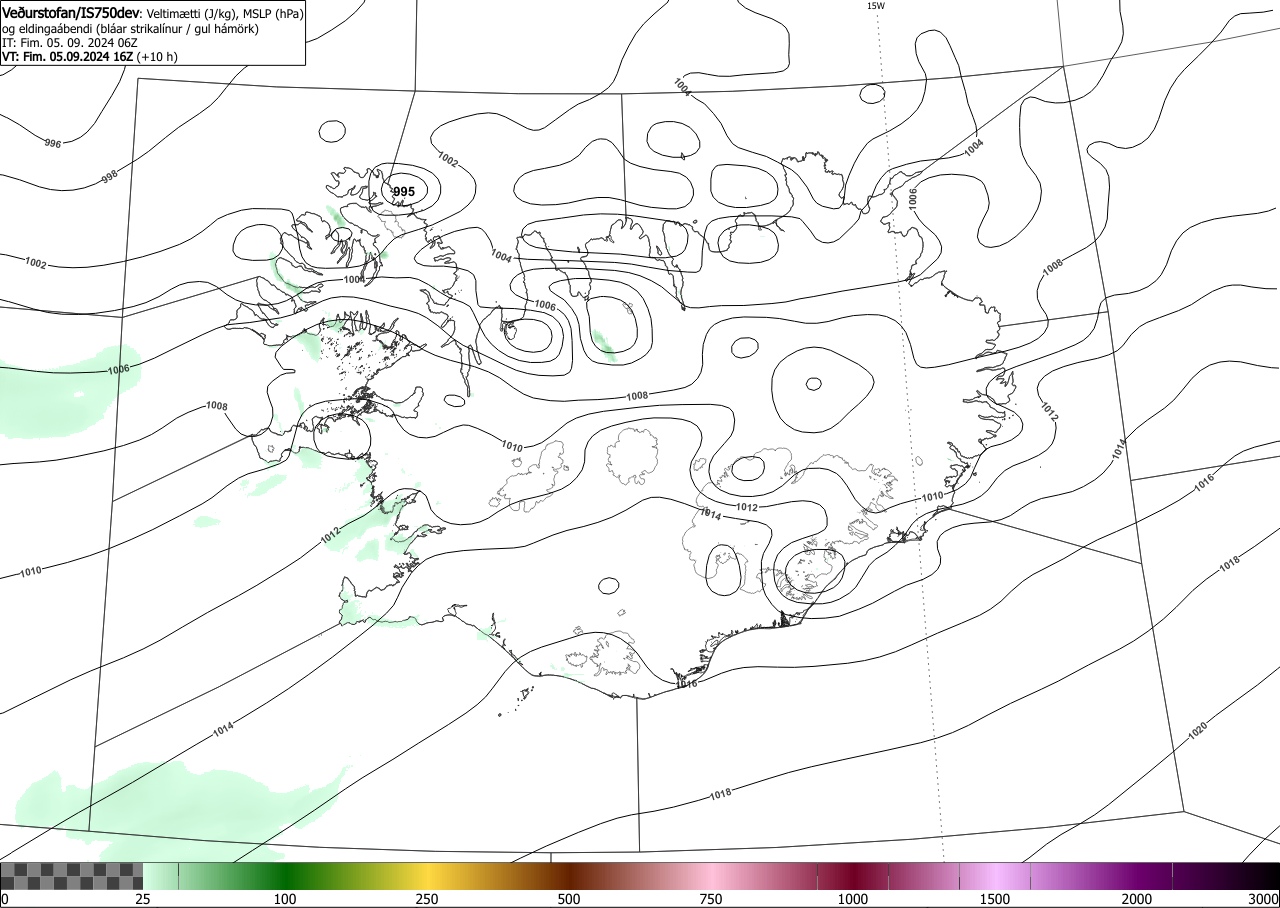This screenshot has height=908, width=1280.
Task: Click the 'og eldingaábendi' legend line
Action: click(130, 29)
